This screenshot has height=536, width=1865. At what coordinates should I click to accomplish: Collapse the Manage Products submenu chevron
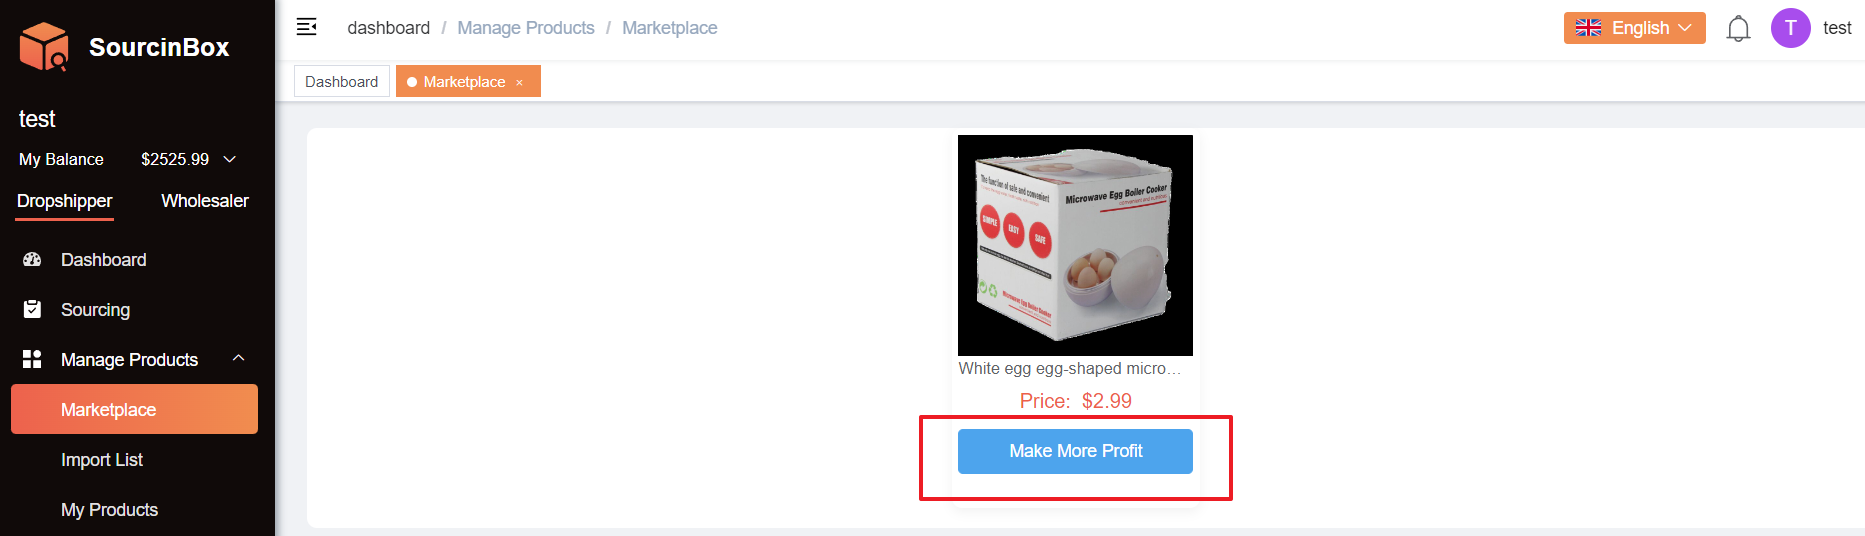[x=238, y=358]
